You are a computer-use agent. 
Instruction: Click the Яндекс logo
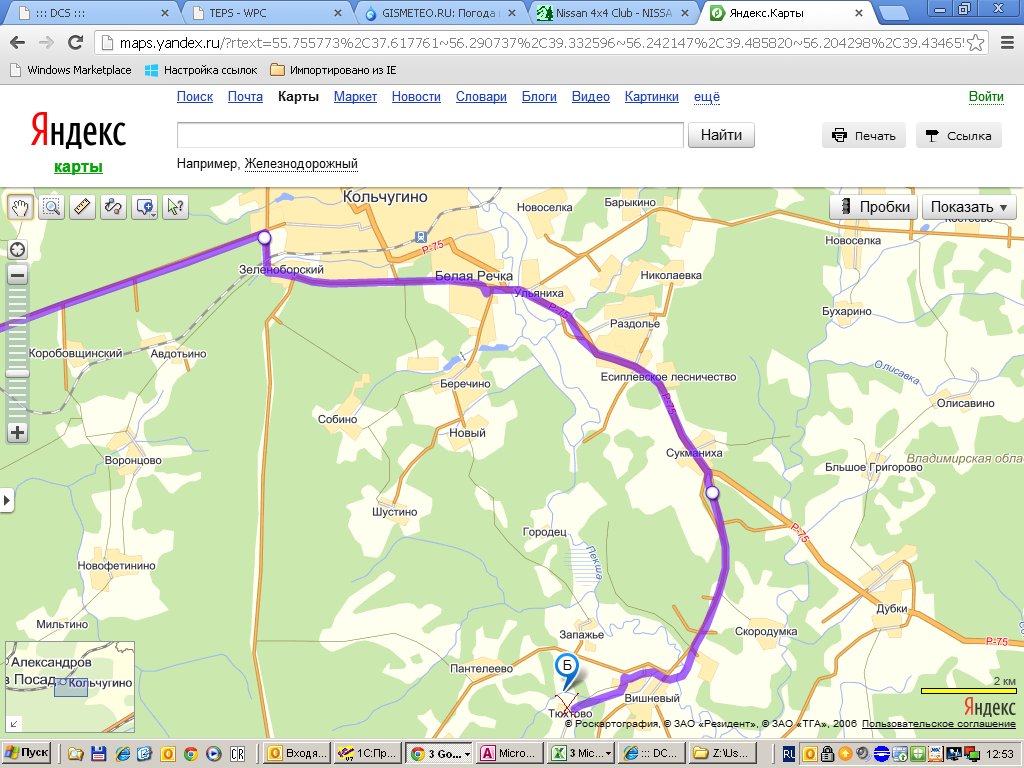[78, 131]
